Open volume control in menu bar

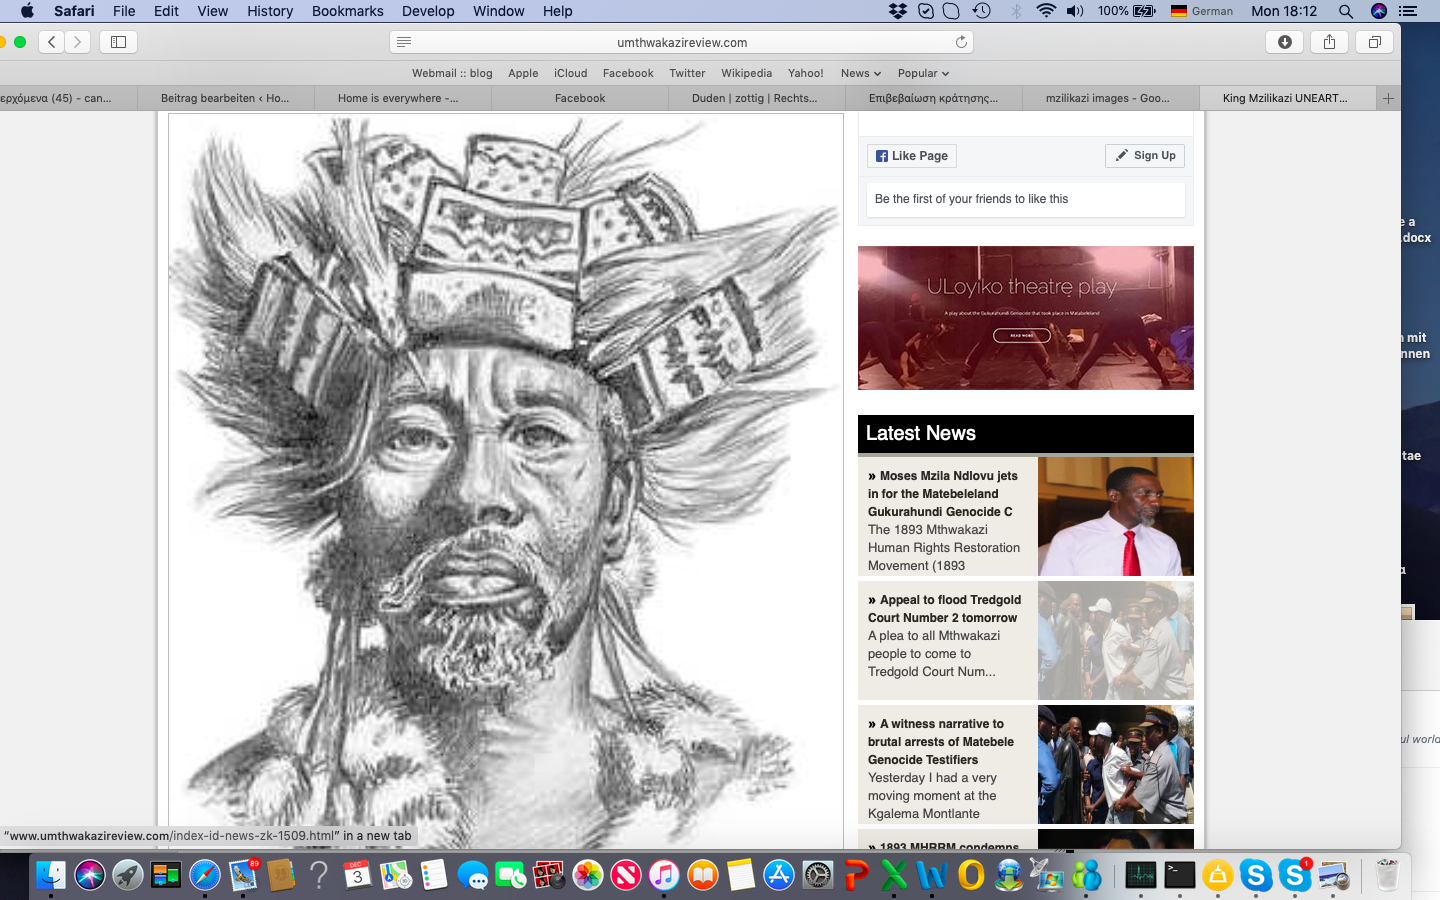click(x=1075, y=11)
